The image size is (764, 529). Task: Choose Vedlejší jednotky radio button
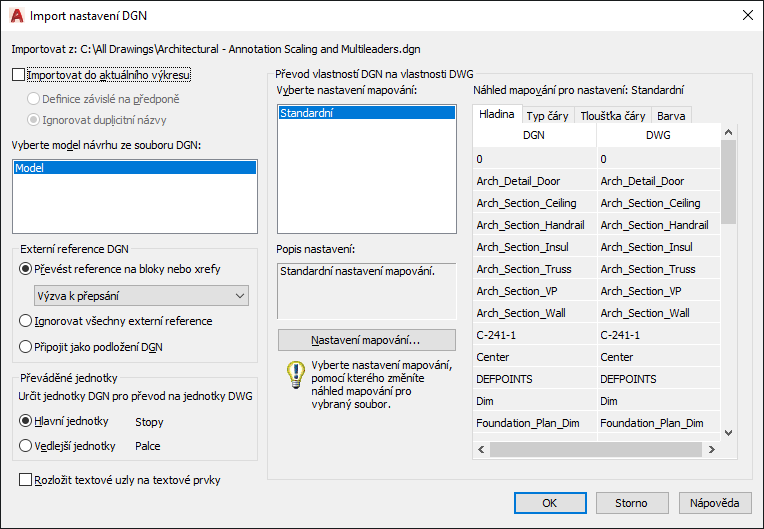tap(25, 446)
